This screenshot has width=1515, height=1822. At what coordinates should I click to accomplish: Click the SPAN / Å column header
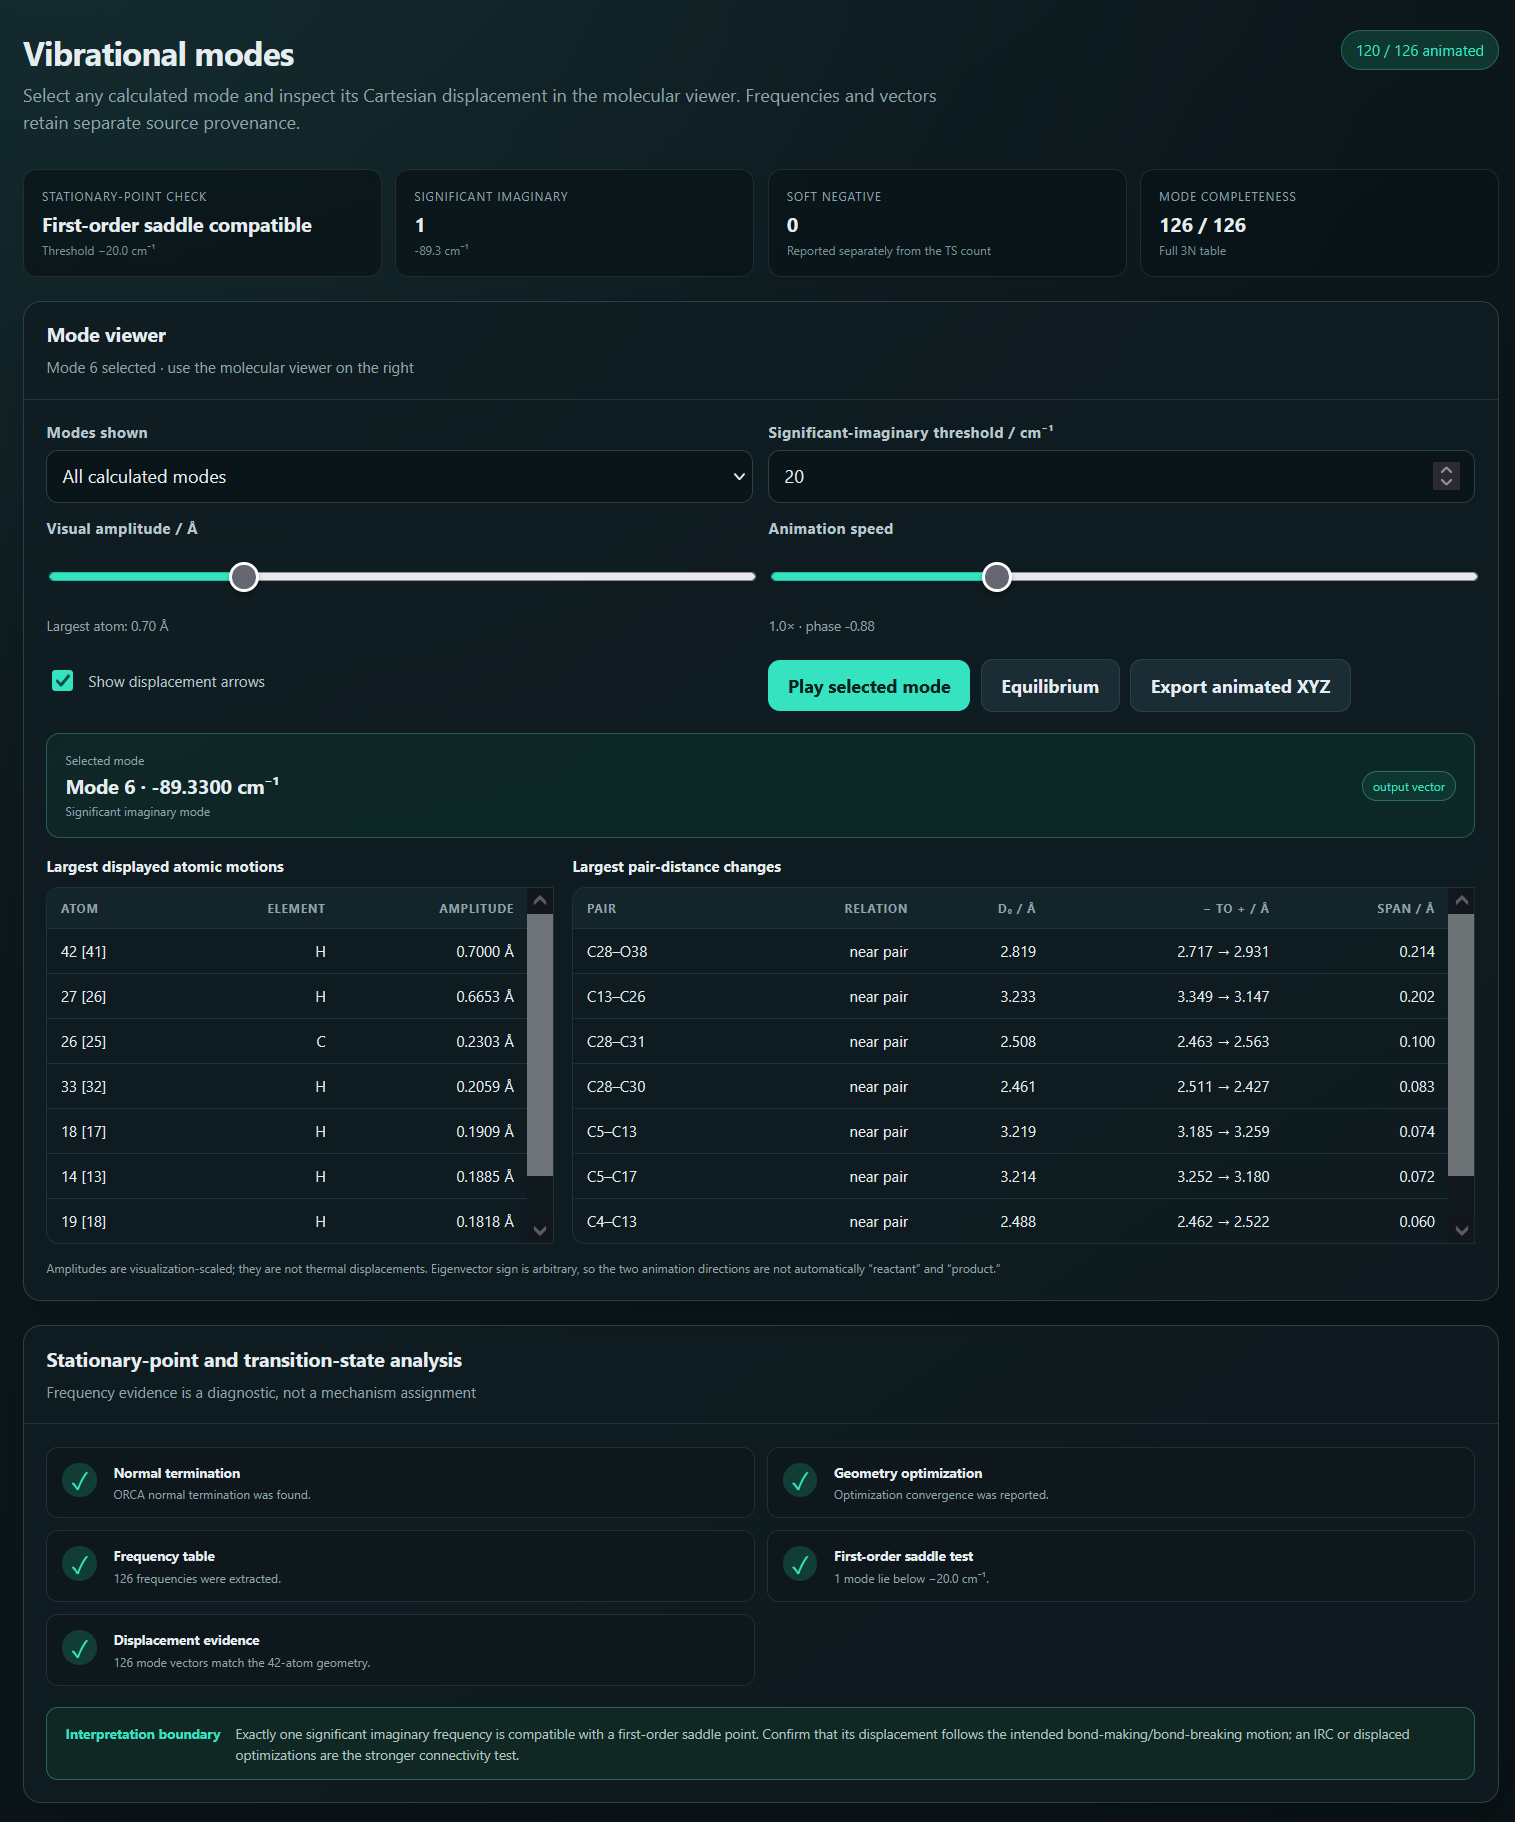tap(1405, 909)
